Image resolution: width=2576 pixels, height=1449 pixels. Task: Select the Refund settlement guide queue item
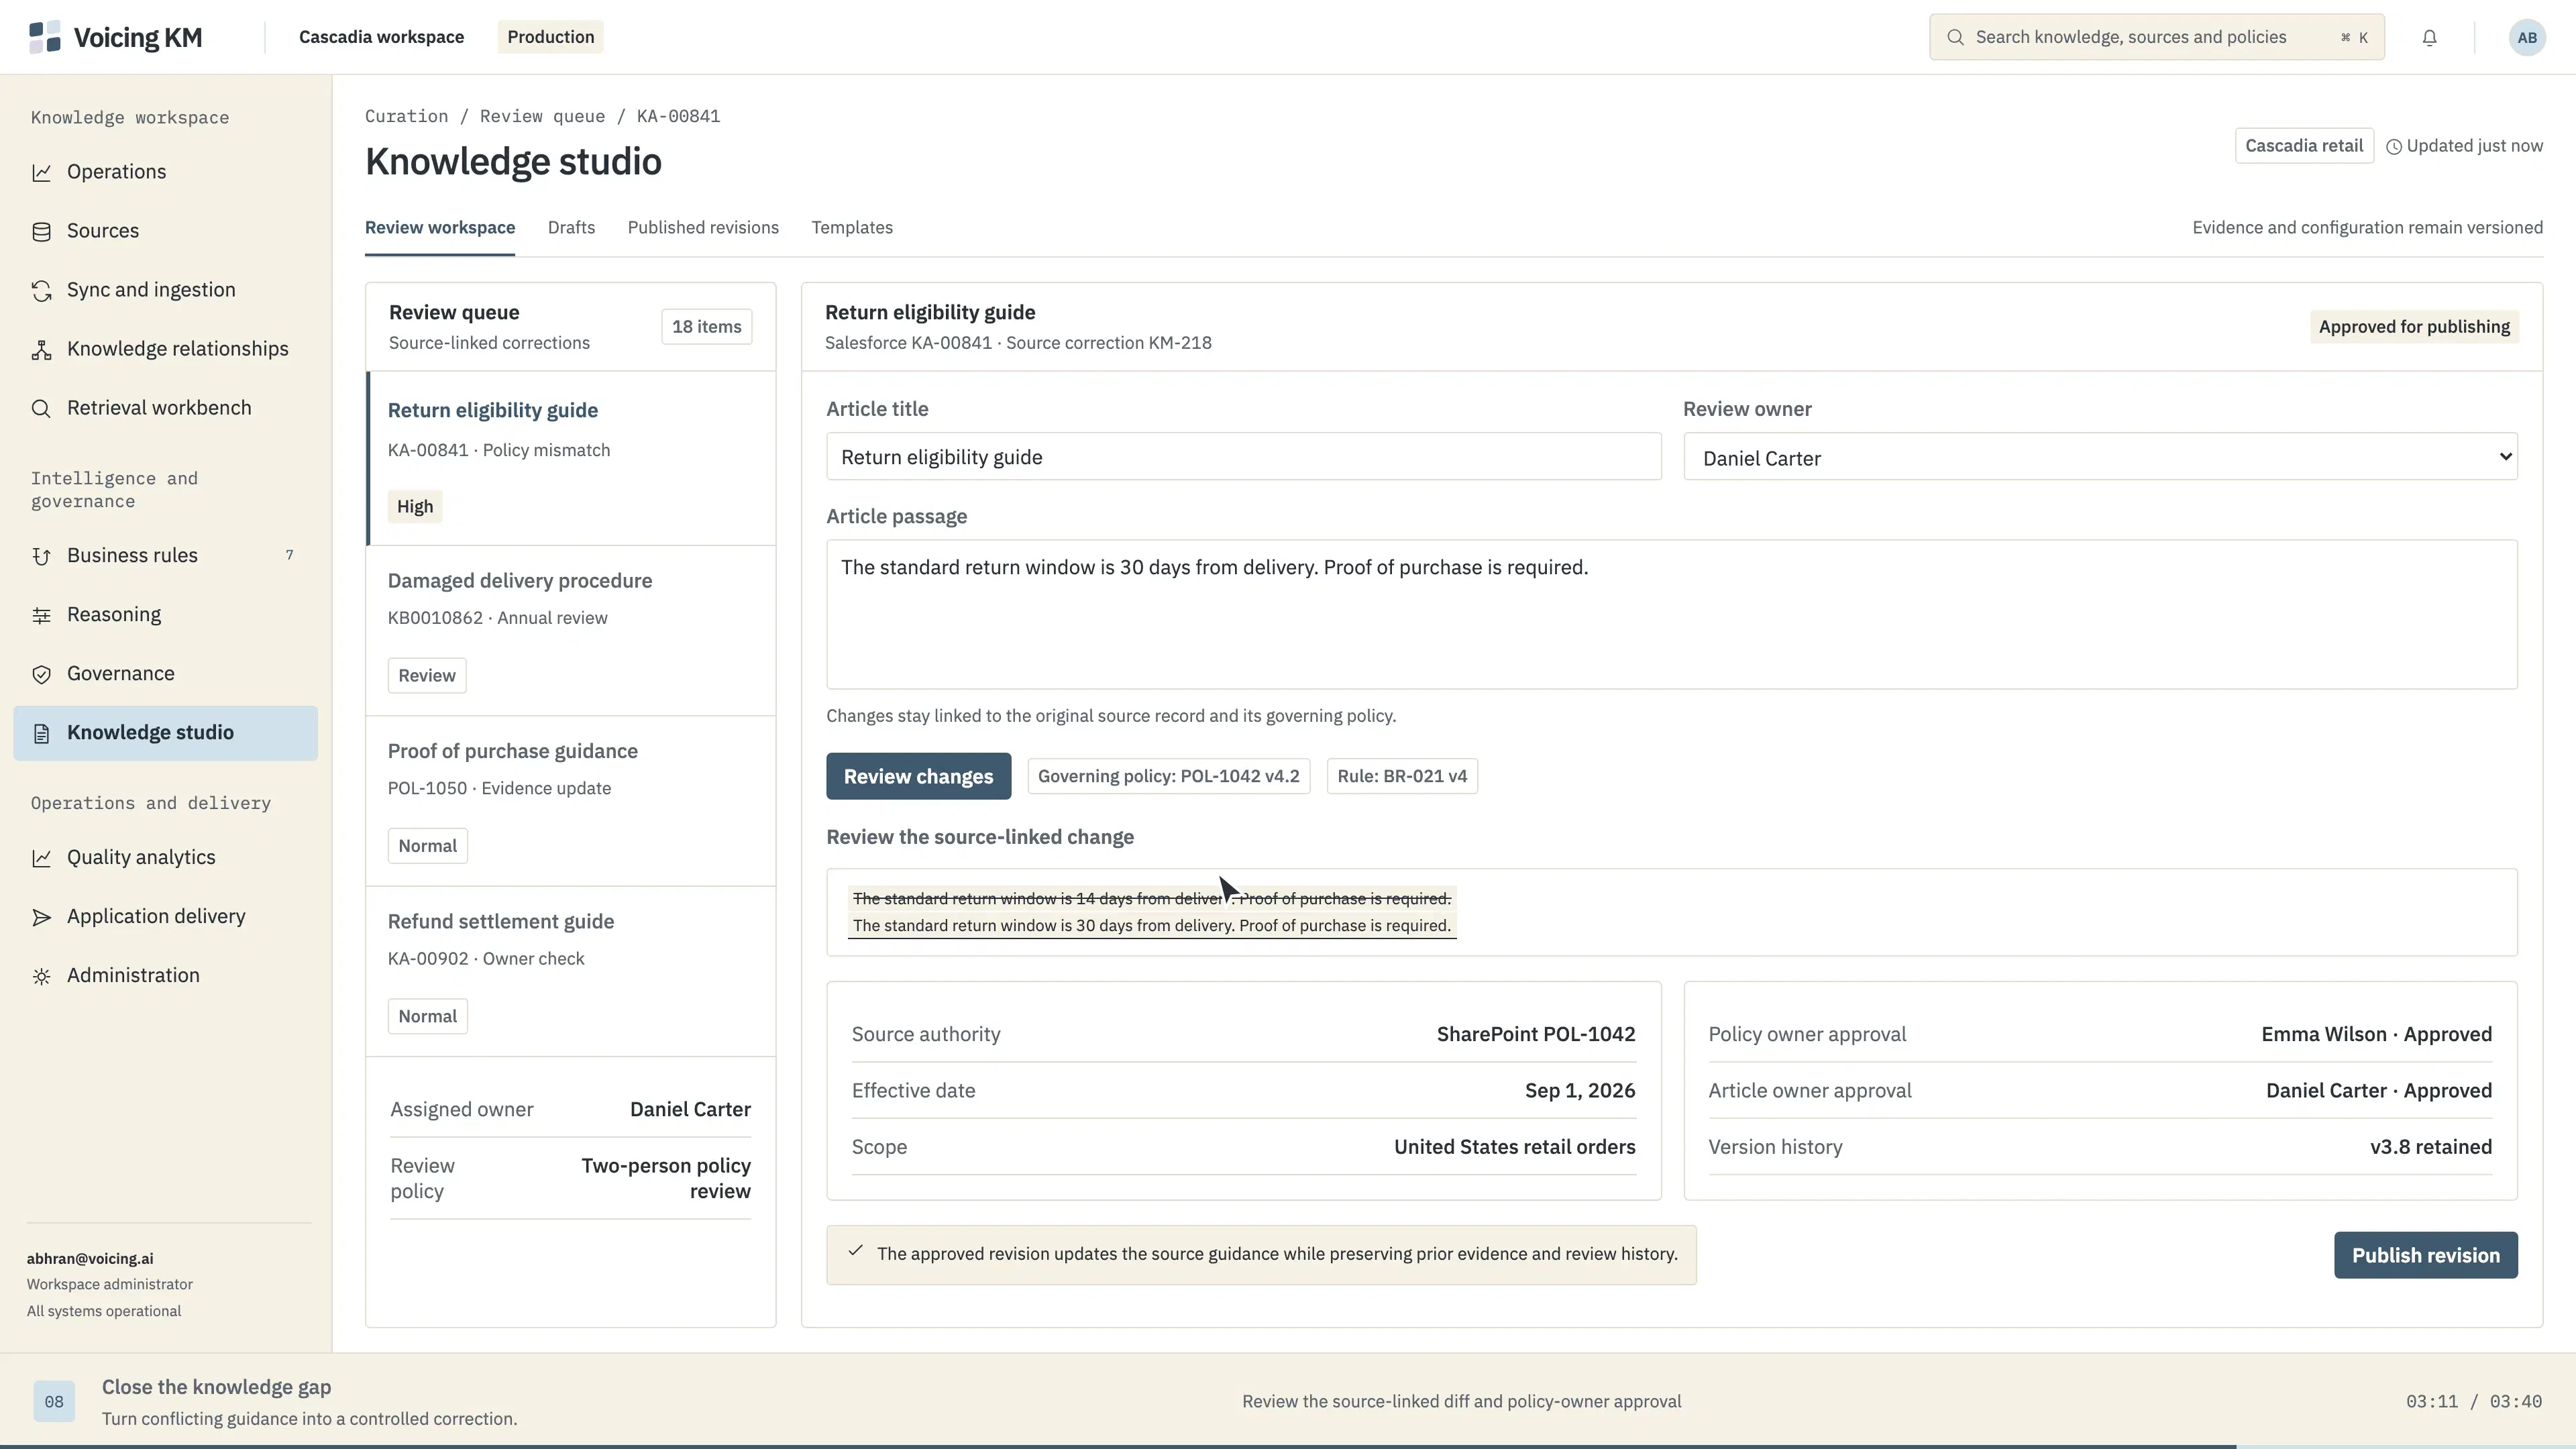571,971
